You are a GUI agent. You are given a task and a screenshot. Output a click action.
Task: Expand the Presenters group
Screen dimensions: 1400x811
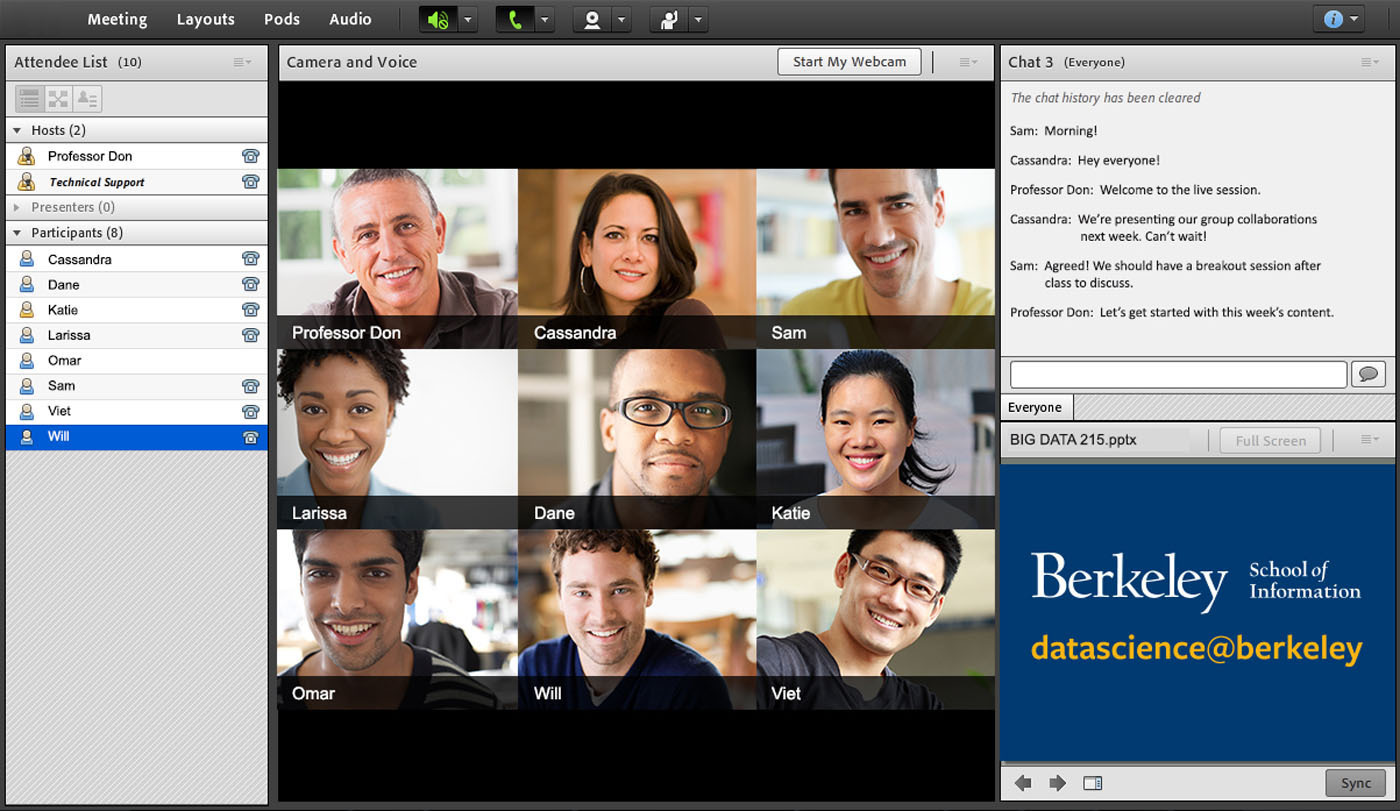point(17,207)
